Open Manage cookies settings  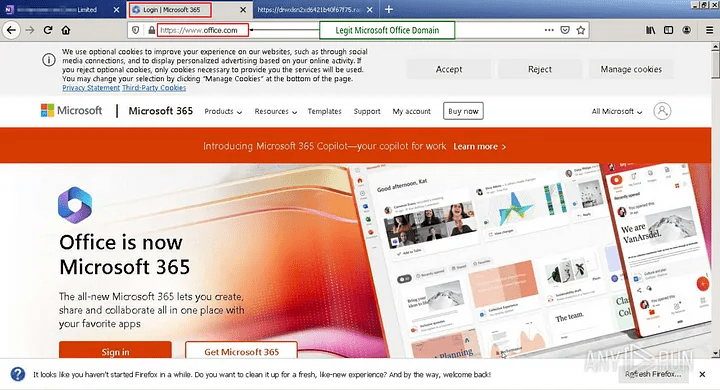pos(631,69)
